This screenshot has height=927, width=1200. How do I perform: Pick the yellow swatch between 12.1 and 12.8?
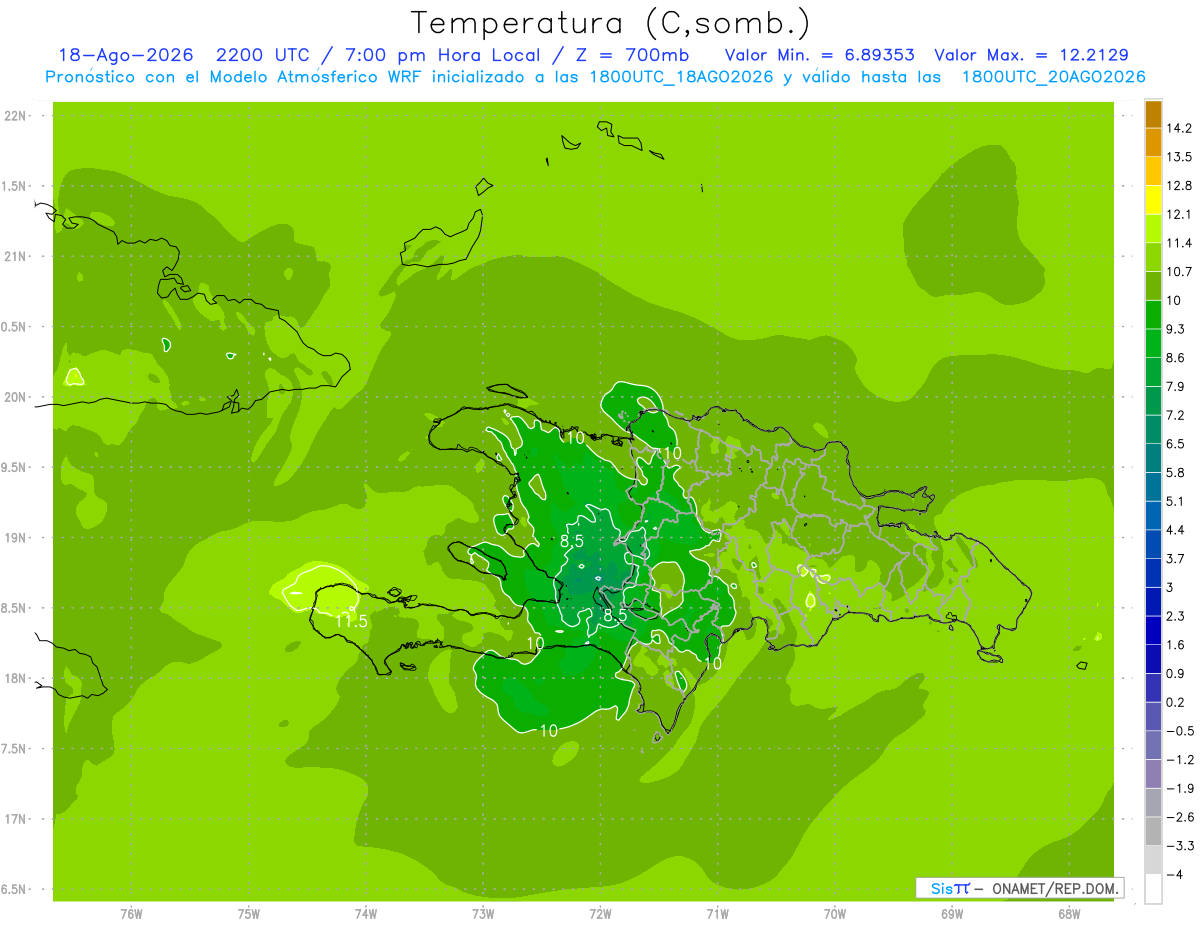coord(1153,200)
